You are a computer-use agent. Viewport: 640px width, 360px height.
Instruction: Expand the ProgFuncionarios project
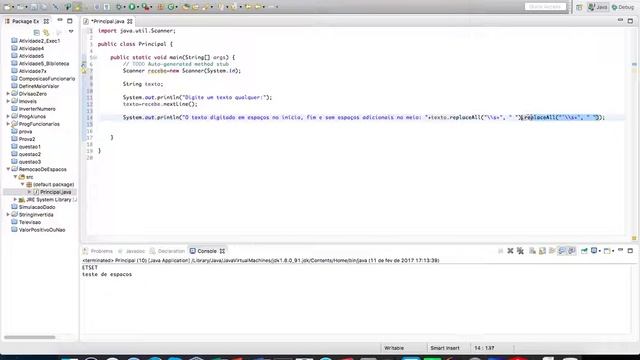[8, 124]
